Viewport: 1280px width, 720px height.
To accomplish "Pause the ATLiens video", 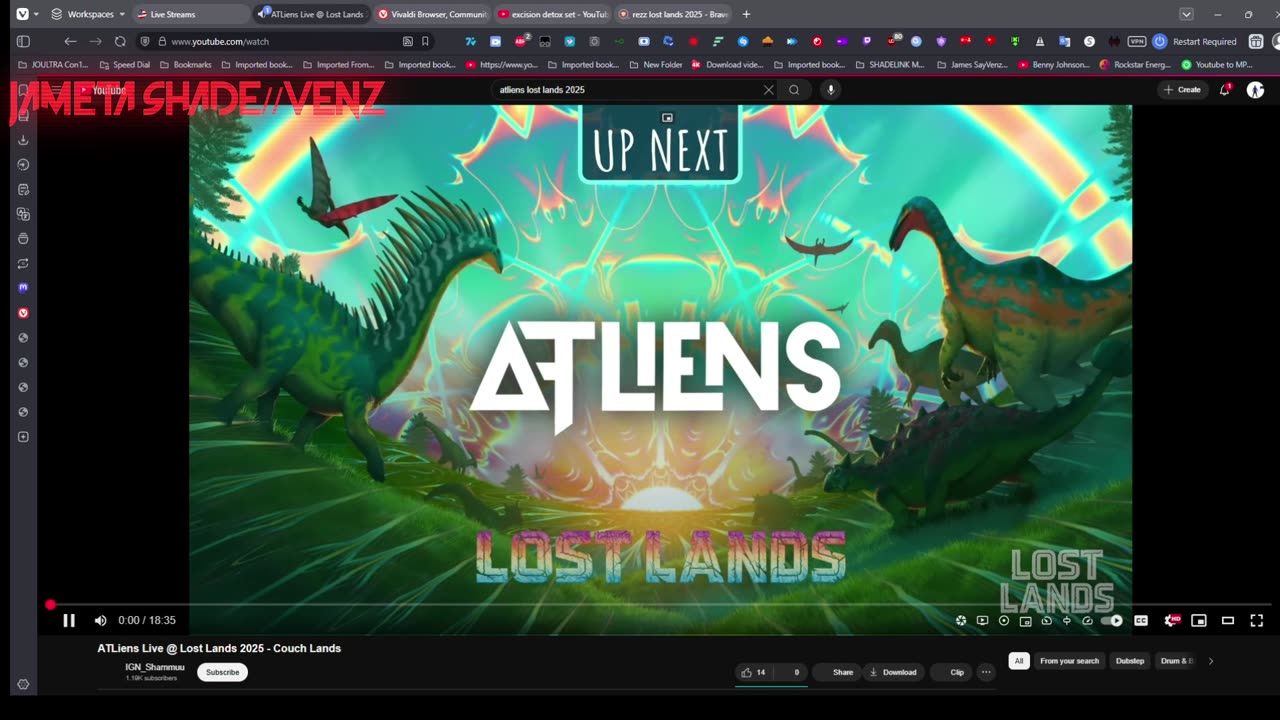I will pyautogui.click(x=69, y=620).
